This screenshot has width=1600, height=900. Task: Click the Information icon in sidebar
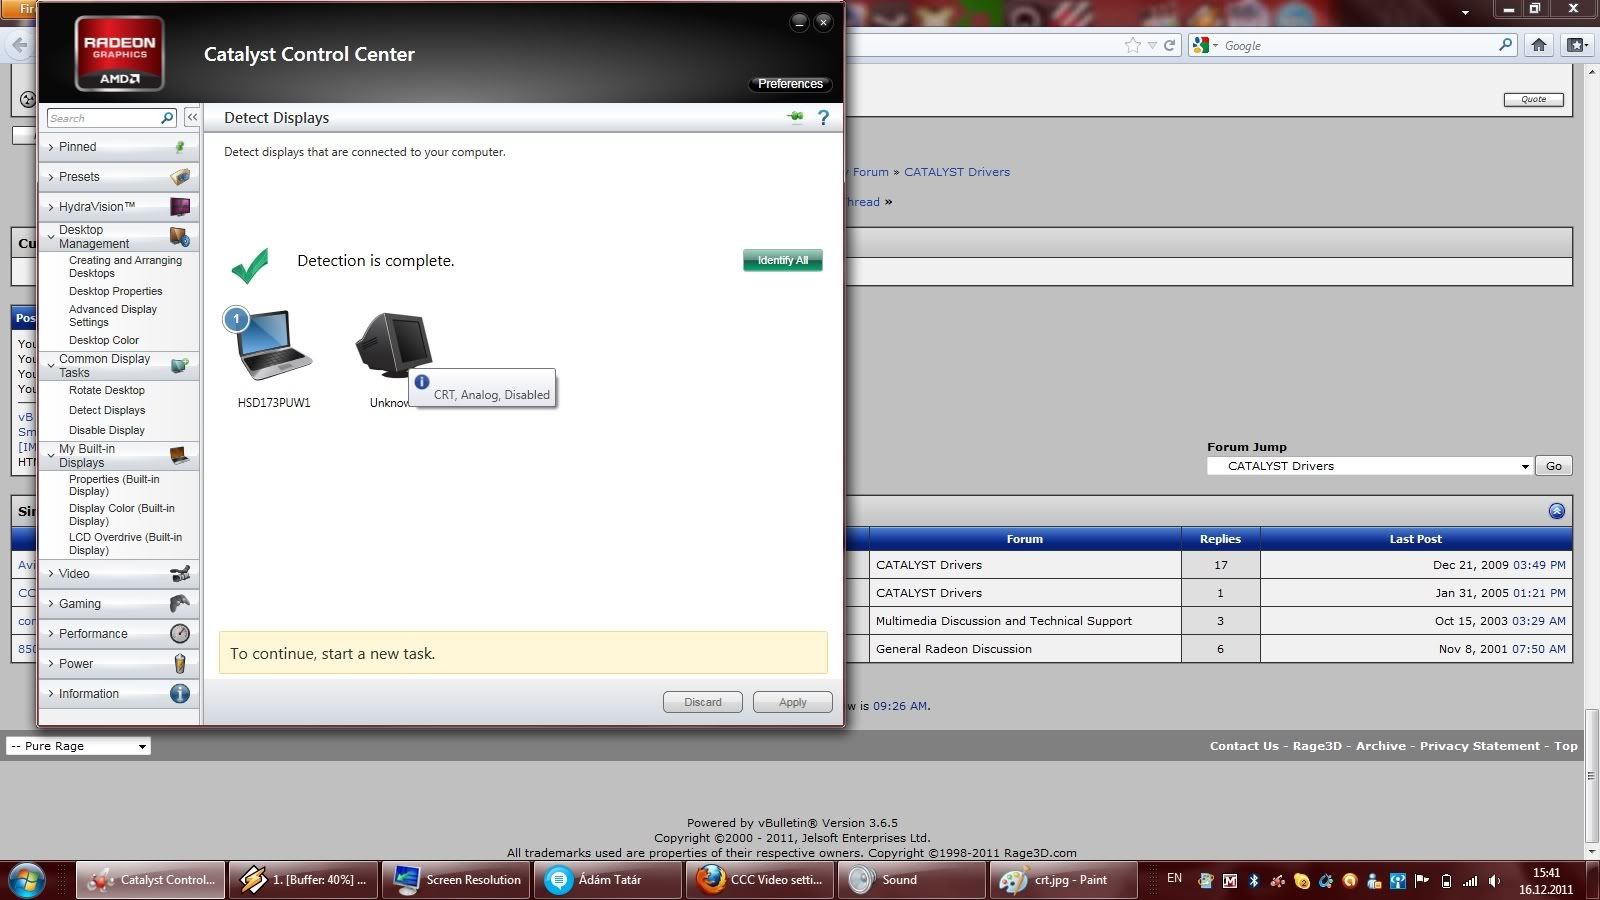tap(180, 694)
